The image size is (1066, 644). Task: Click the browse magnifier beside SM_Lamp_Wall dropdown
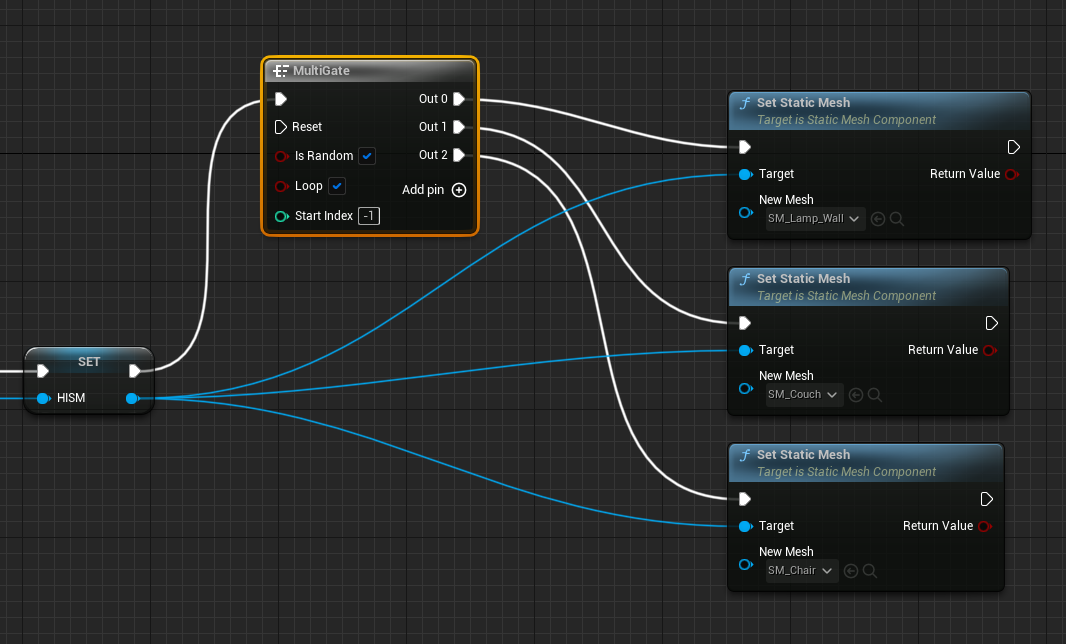tap(896, 218)
